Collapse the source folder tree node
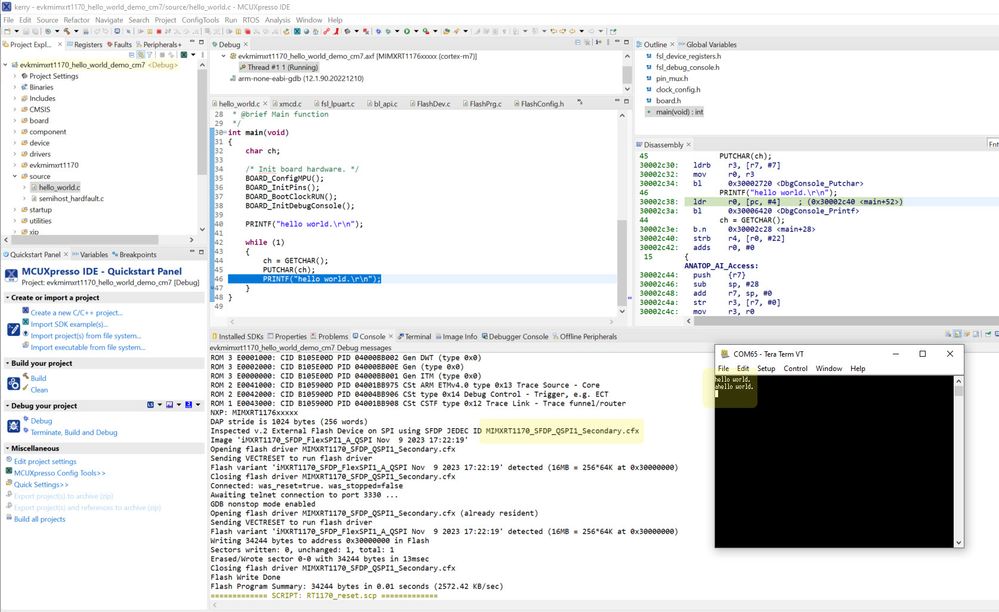The width and height of the screenshot is (999, 612). [14, 176]
